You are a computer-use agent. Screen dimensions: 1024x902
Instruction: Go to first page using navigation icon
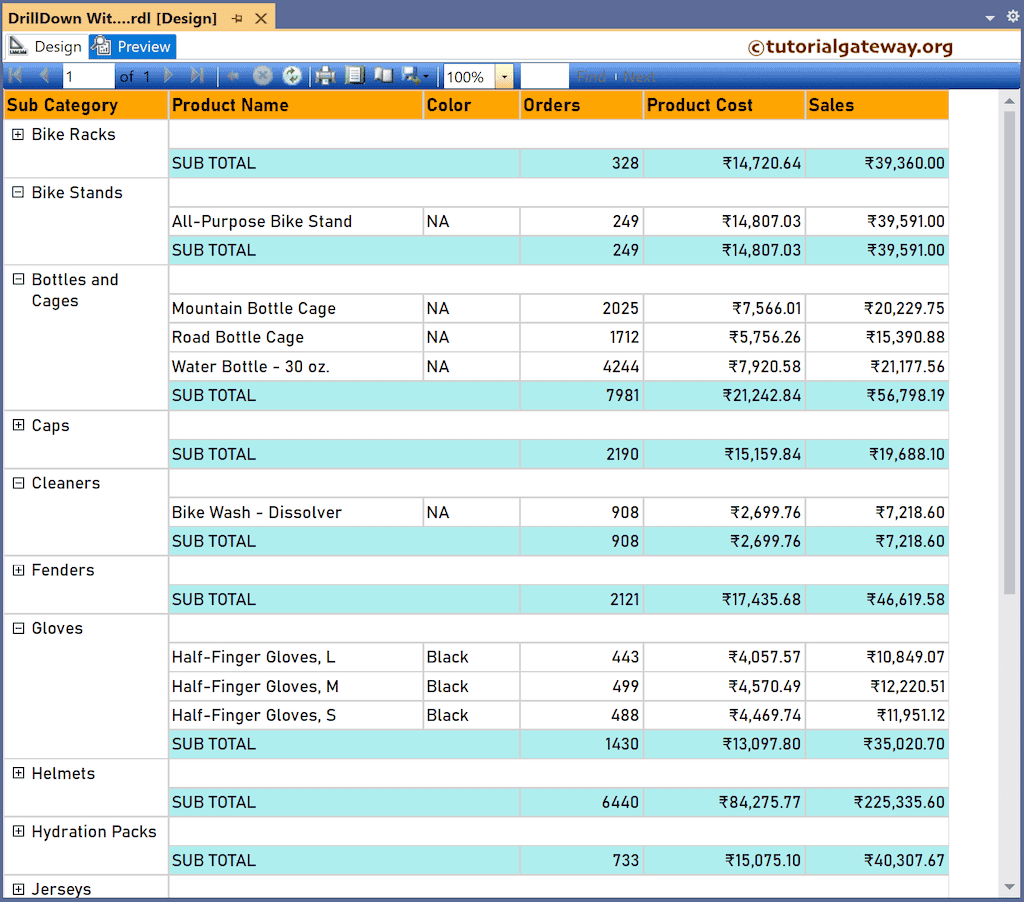(15, 76)
